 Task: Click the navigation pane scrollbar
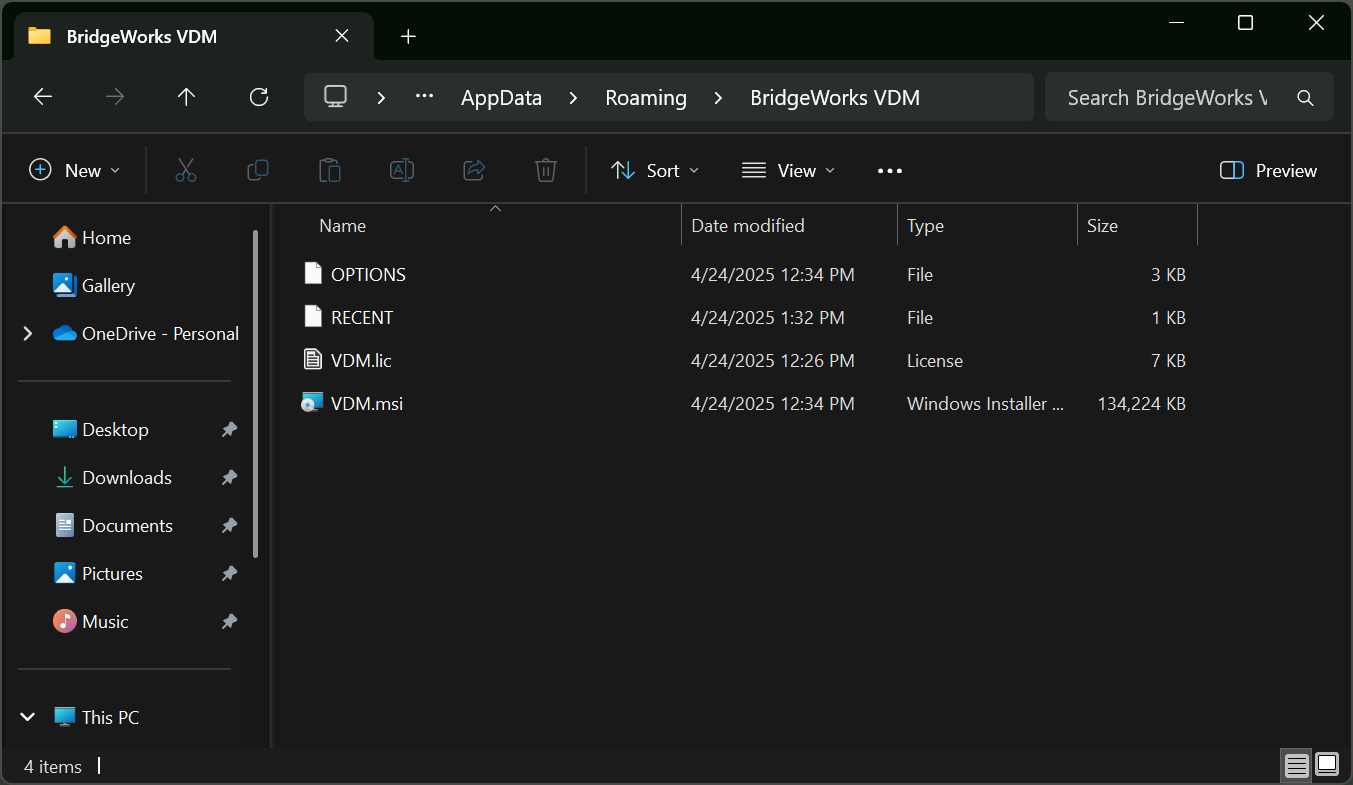(x=256, y=393)
